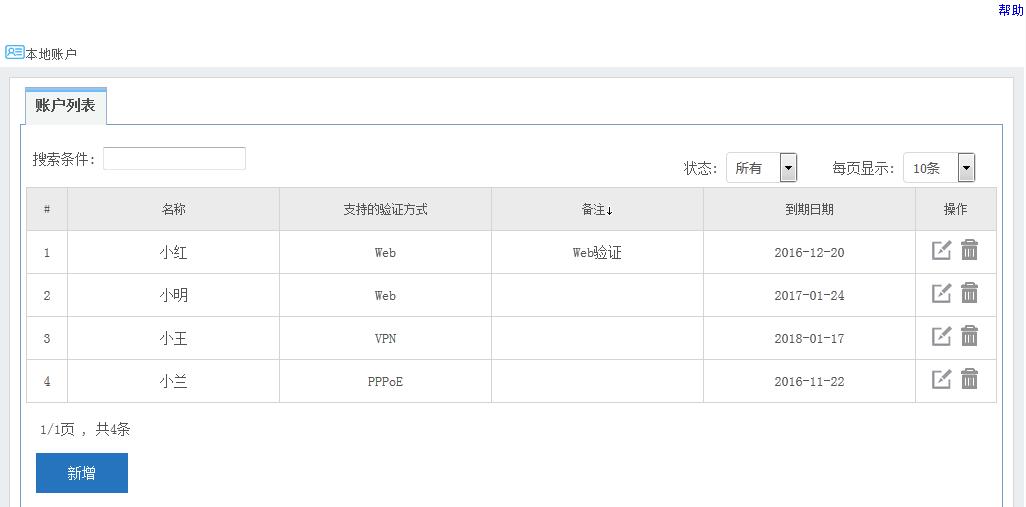Sort by the 备注 column header
The height and width of the screenshot is (507, 1026).
point(597,210)
